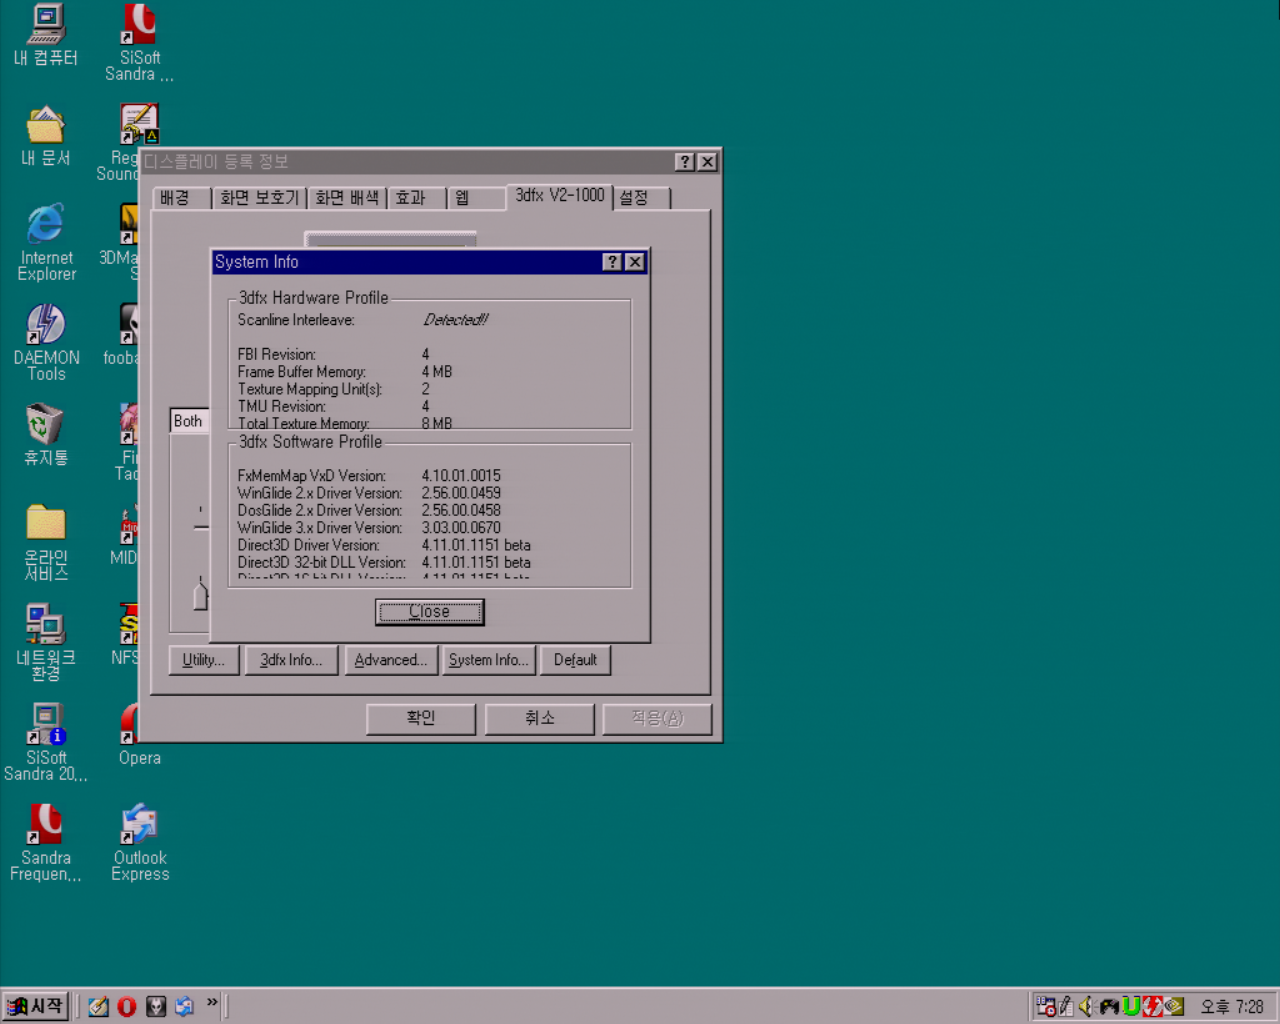The height and width of the screenshot is (1024, 1280).
Task: Click the 3dfx Info... button
Action: 291,660
